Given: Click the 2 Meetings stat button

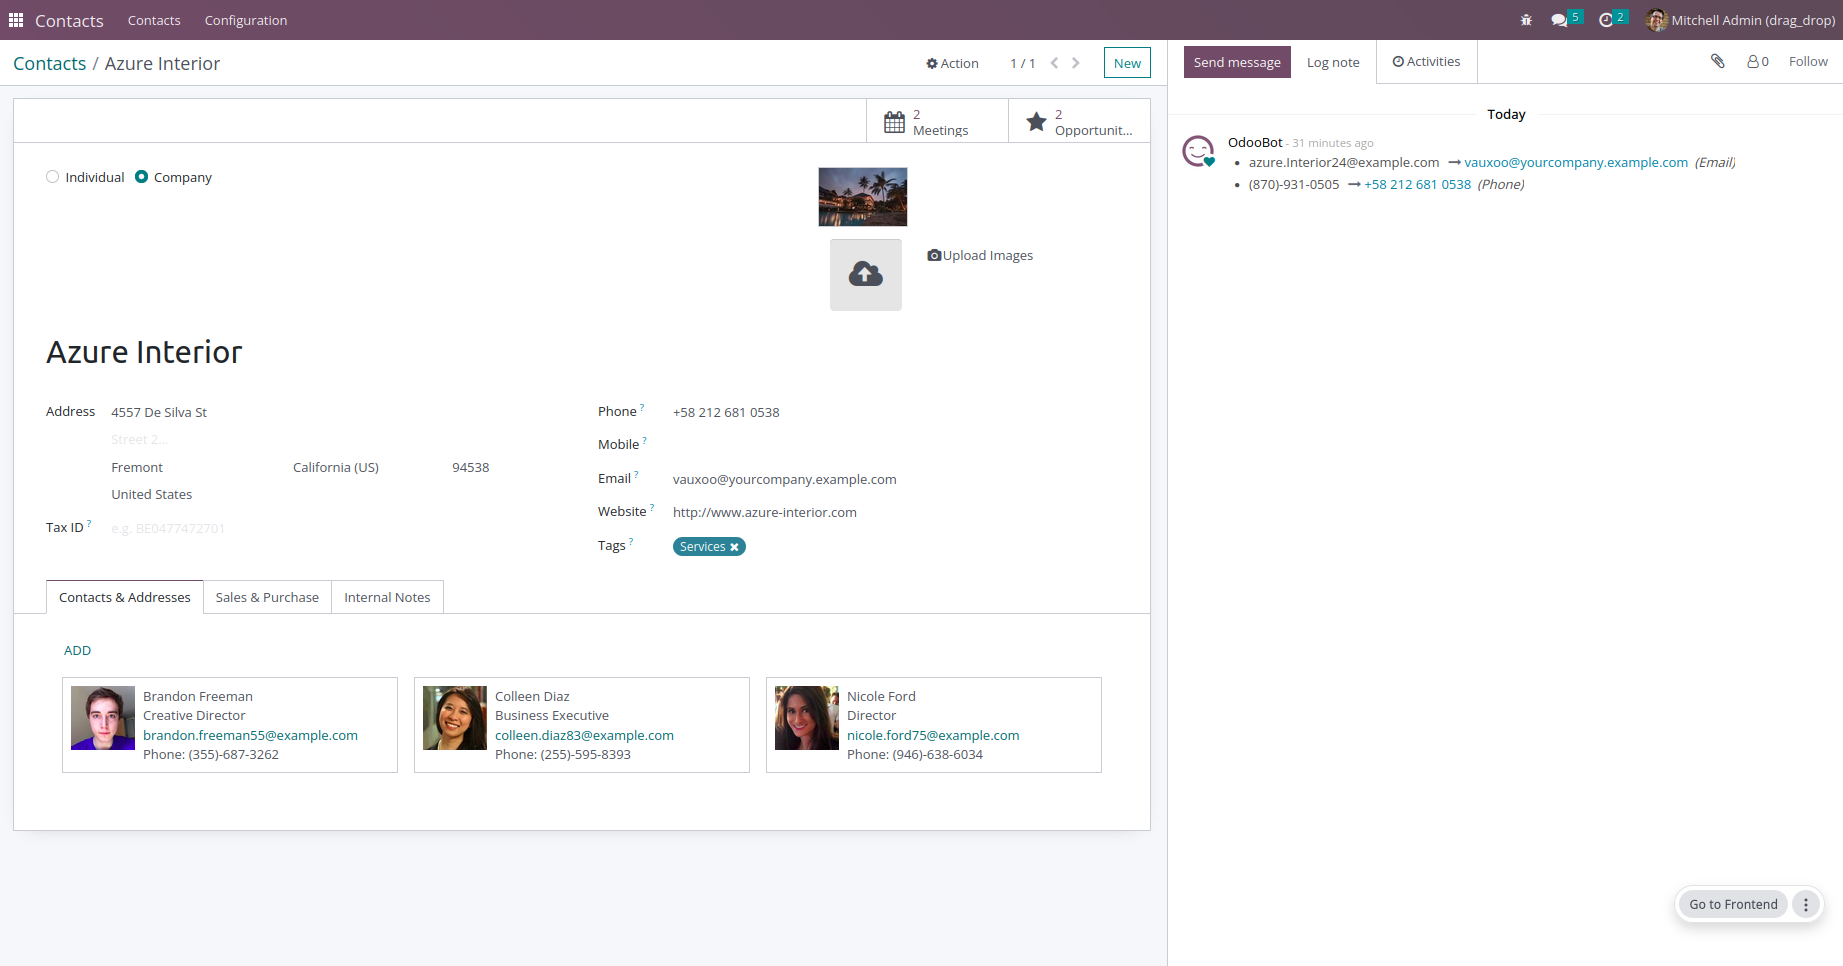Looking at the screenshot, I should coord(937,121).
